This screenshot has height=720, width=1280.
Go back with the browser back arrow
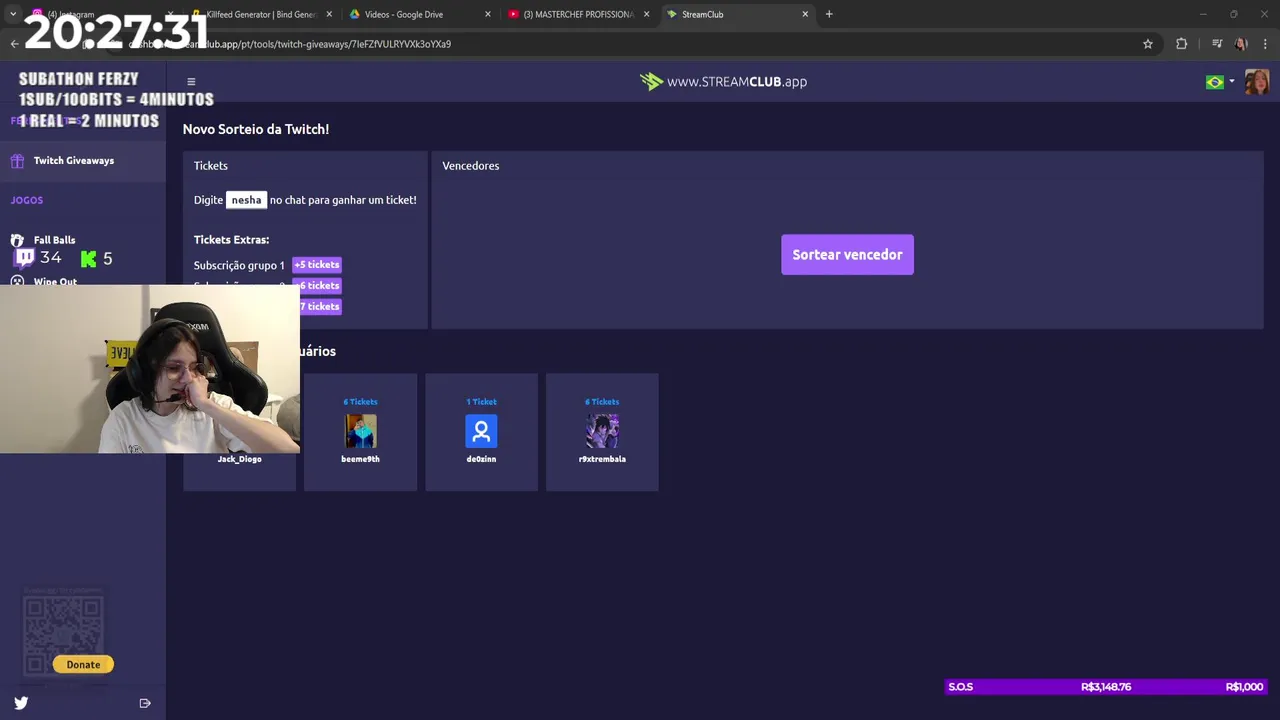click(14, 44)
